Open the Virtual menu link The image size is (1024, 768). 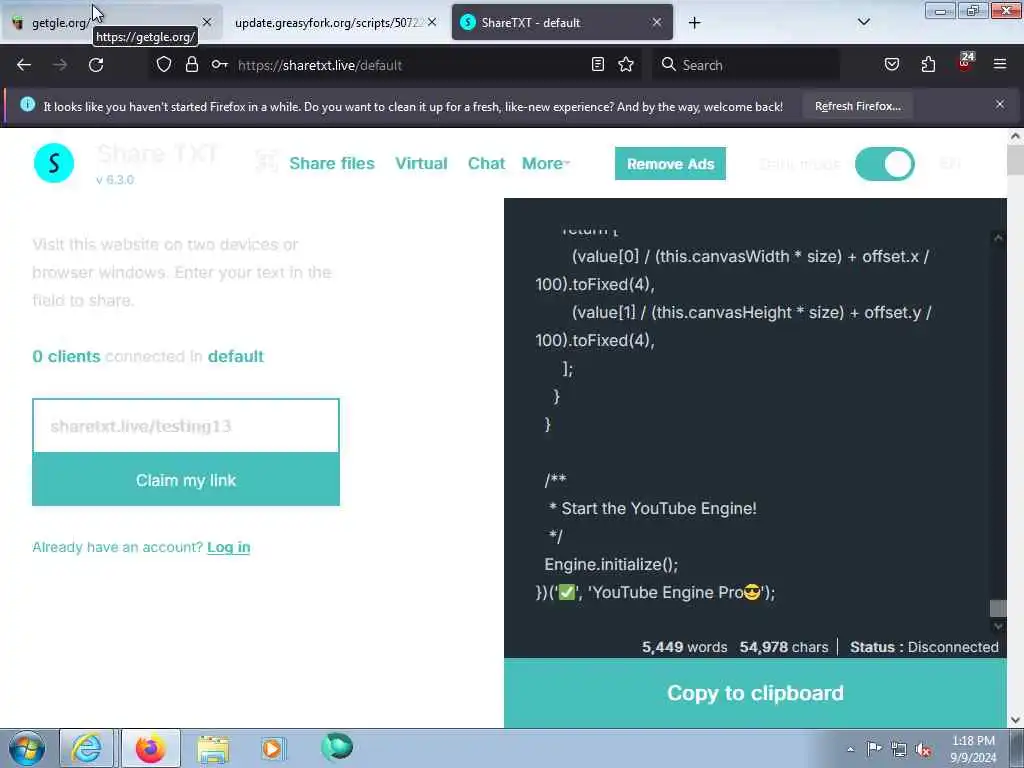(421, 163)
